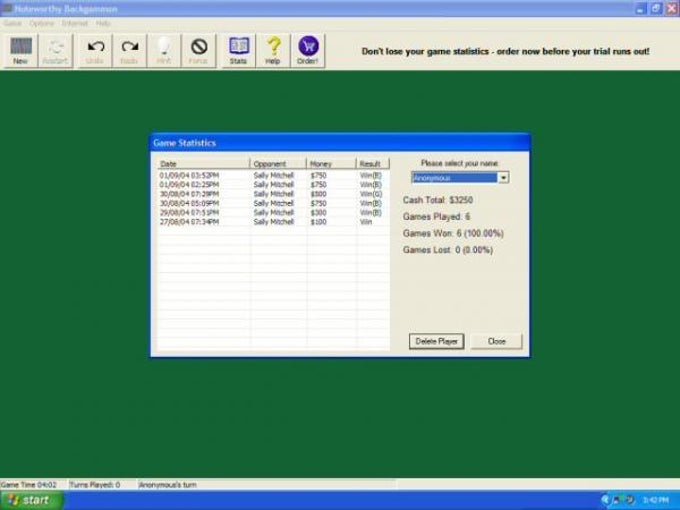Click the Noteworthy Backgammon title bar icon
Viewport: 680px width, 510px height.
[6, 8]
